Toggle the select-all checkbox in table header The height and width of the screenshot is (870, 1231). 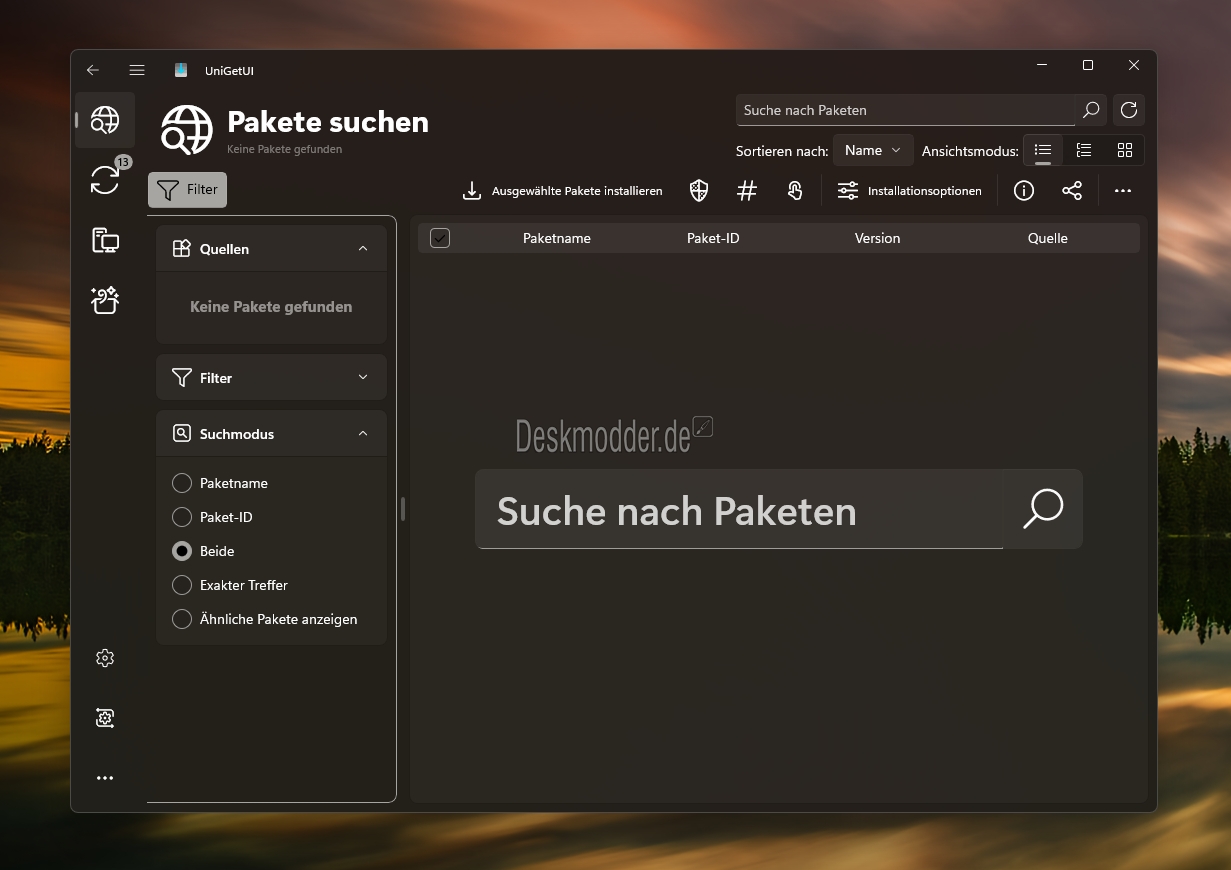click(x=440, y=238)
